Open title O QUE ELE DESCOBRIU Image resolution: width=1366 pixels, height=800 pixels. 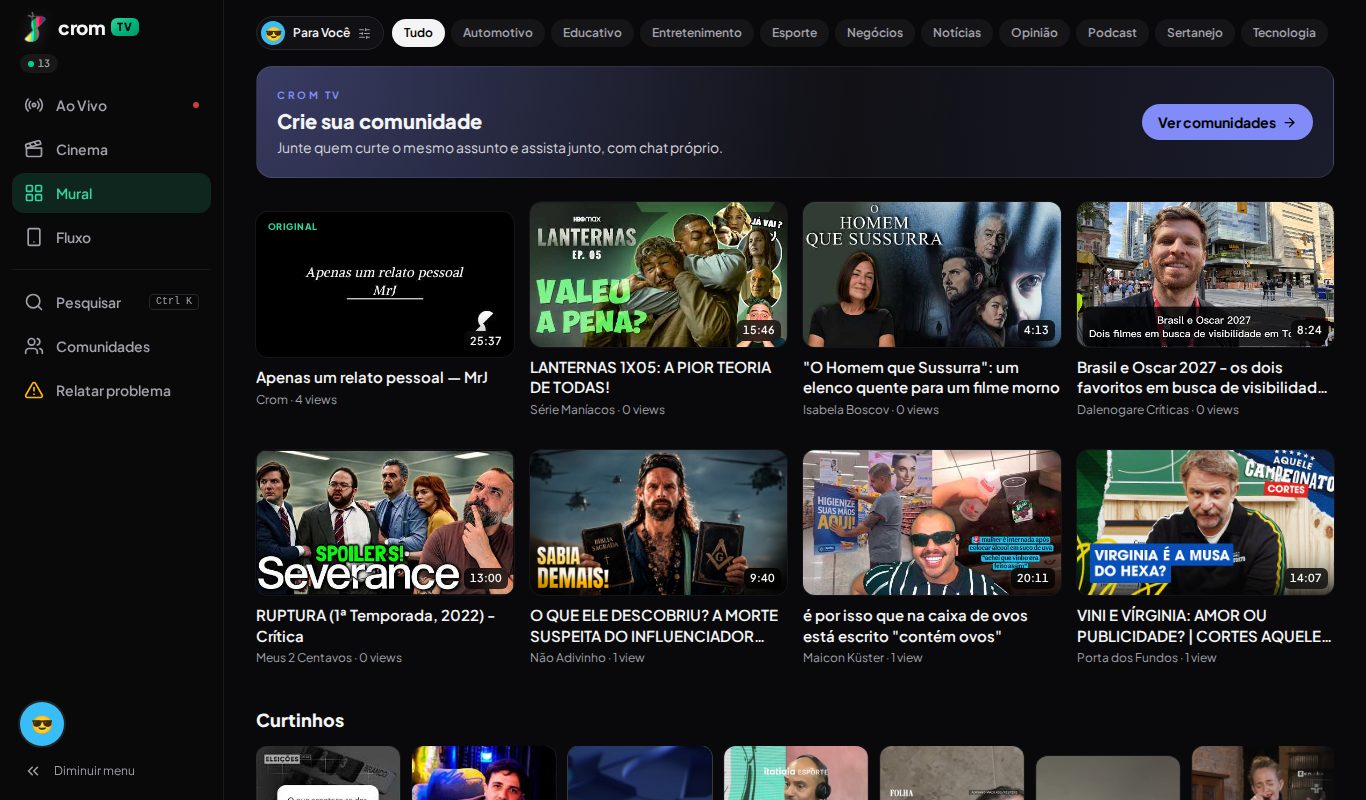[654, 625]
